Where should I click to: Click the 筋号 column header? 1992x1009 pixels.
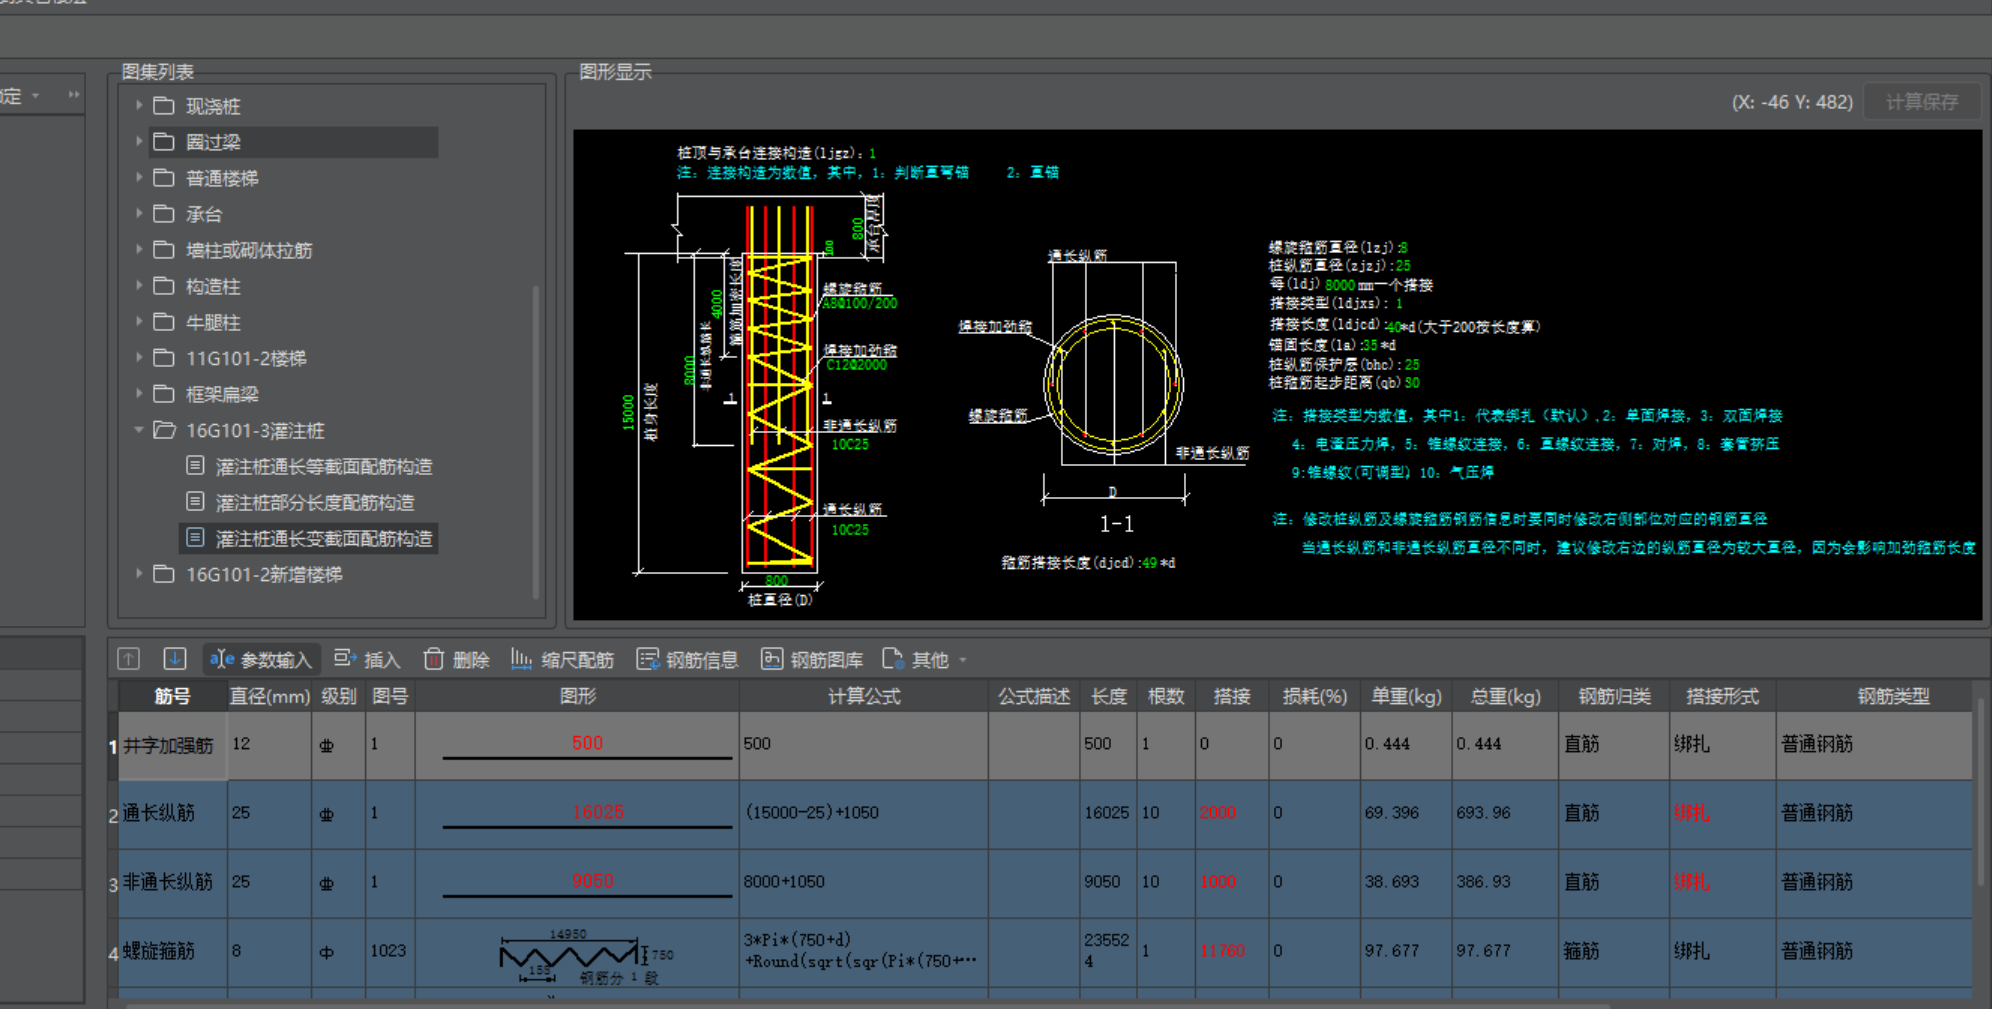tap(172, 696)
